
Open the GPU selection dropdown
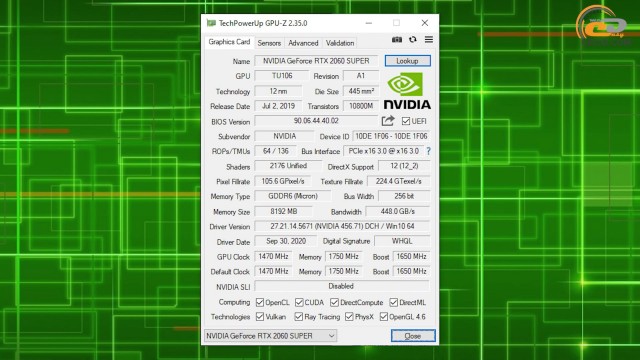tap(270, 336)
